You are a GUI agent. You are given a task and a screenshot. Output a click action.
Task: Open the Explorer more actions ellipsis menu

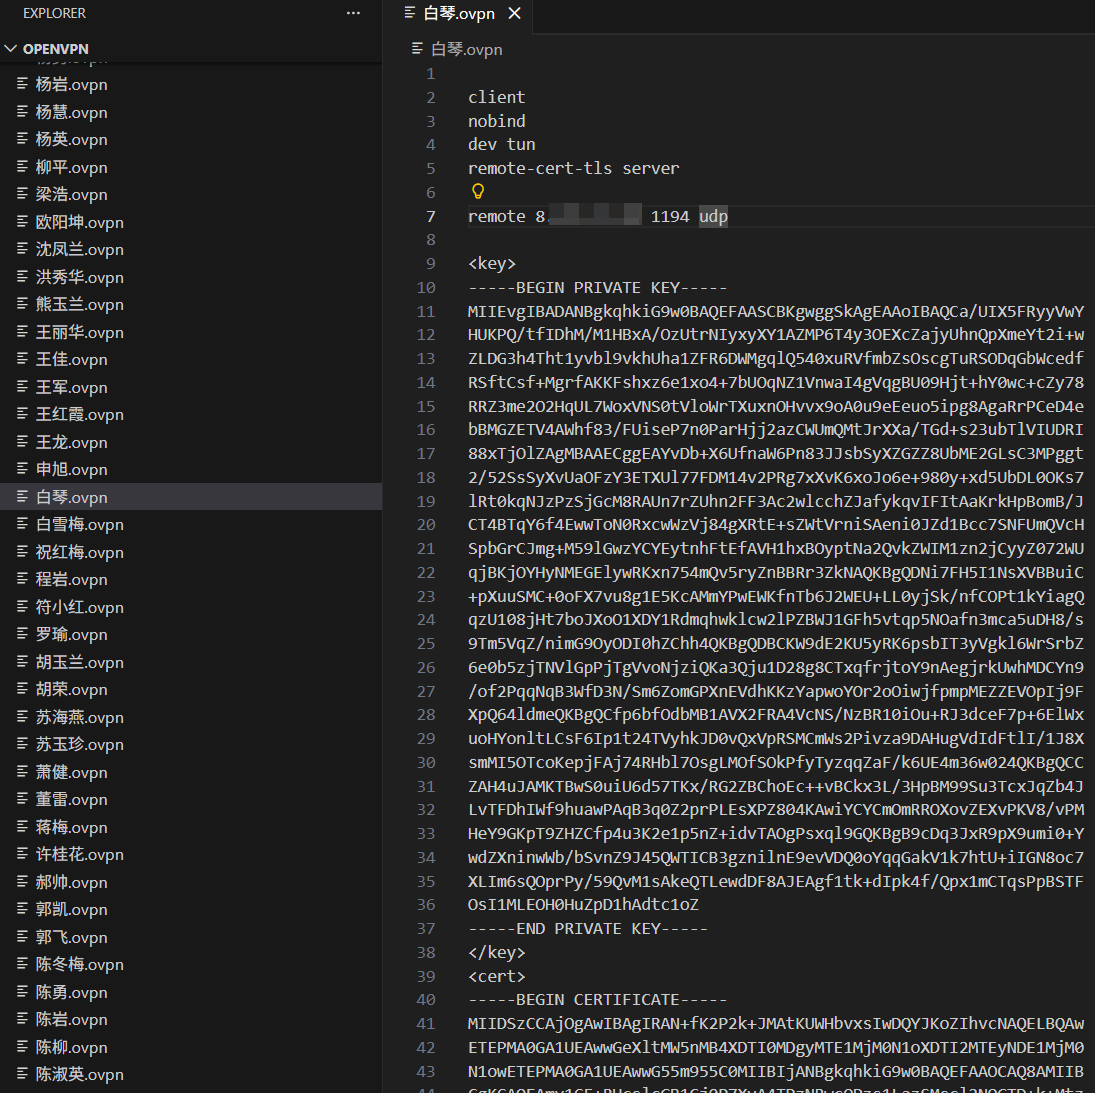pos(353,13)
